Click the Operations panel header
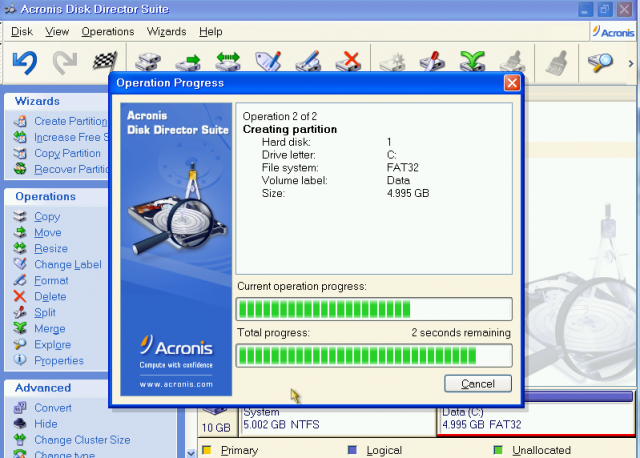Image resolution: width=640 pixels, height=458 pixels. coord(56,197)
